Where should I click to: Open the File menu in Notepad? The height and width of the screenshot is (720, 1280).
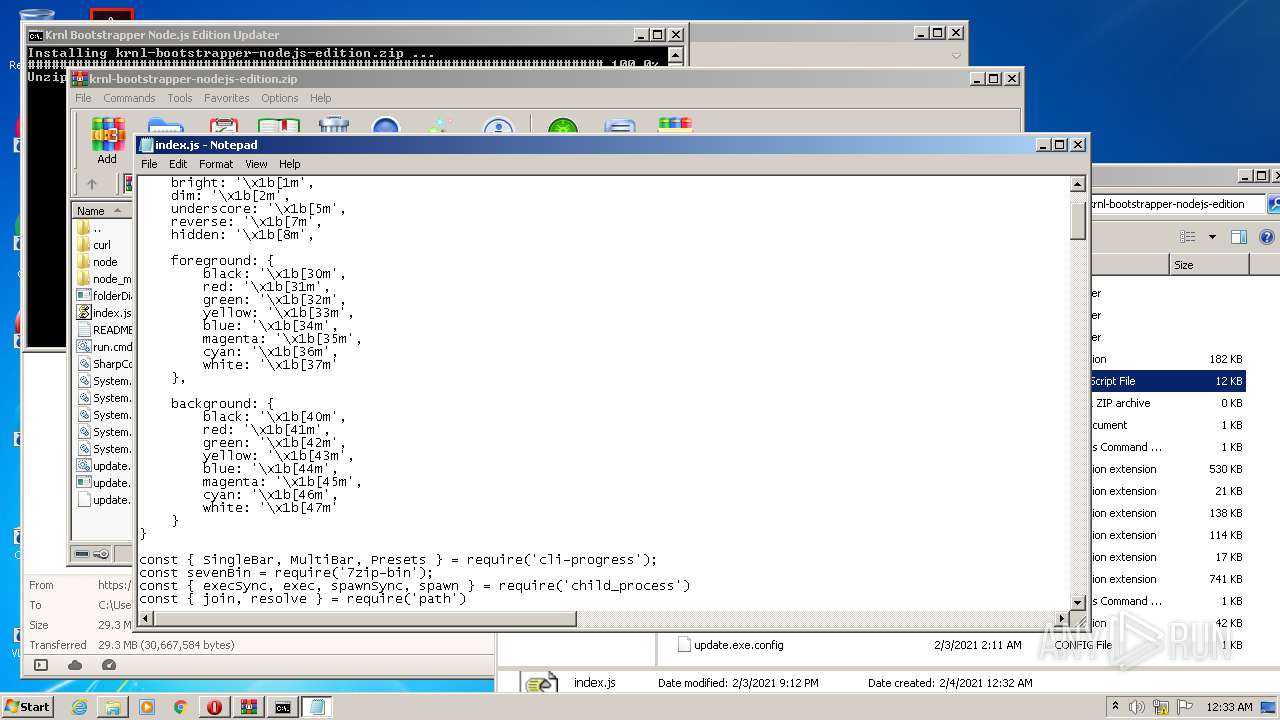[x=149, y=164]
